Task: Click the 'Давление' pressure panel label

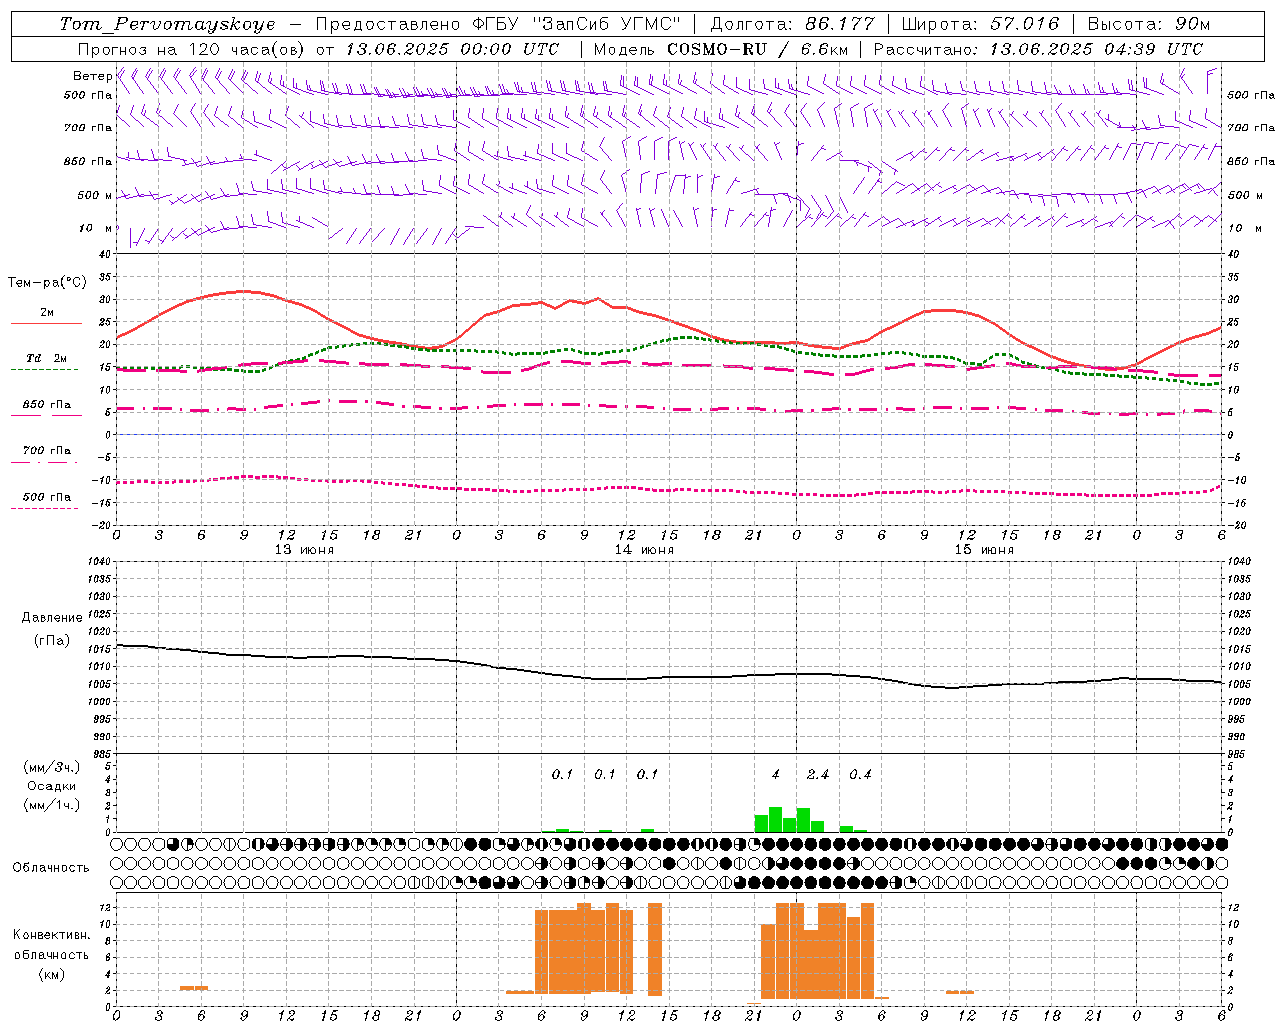Action: point(52,618)
